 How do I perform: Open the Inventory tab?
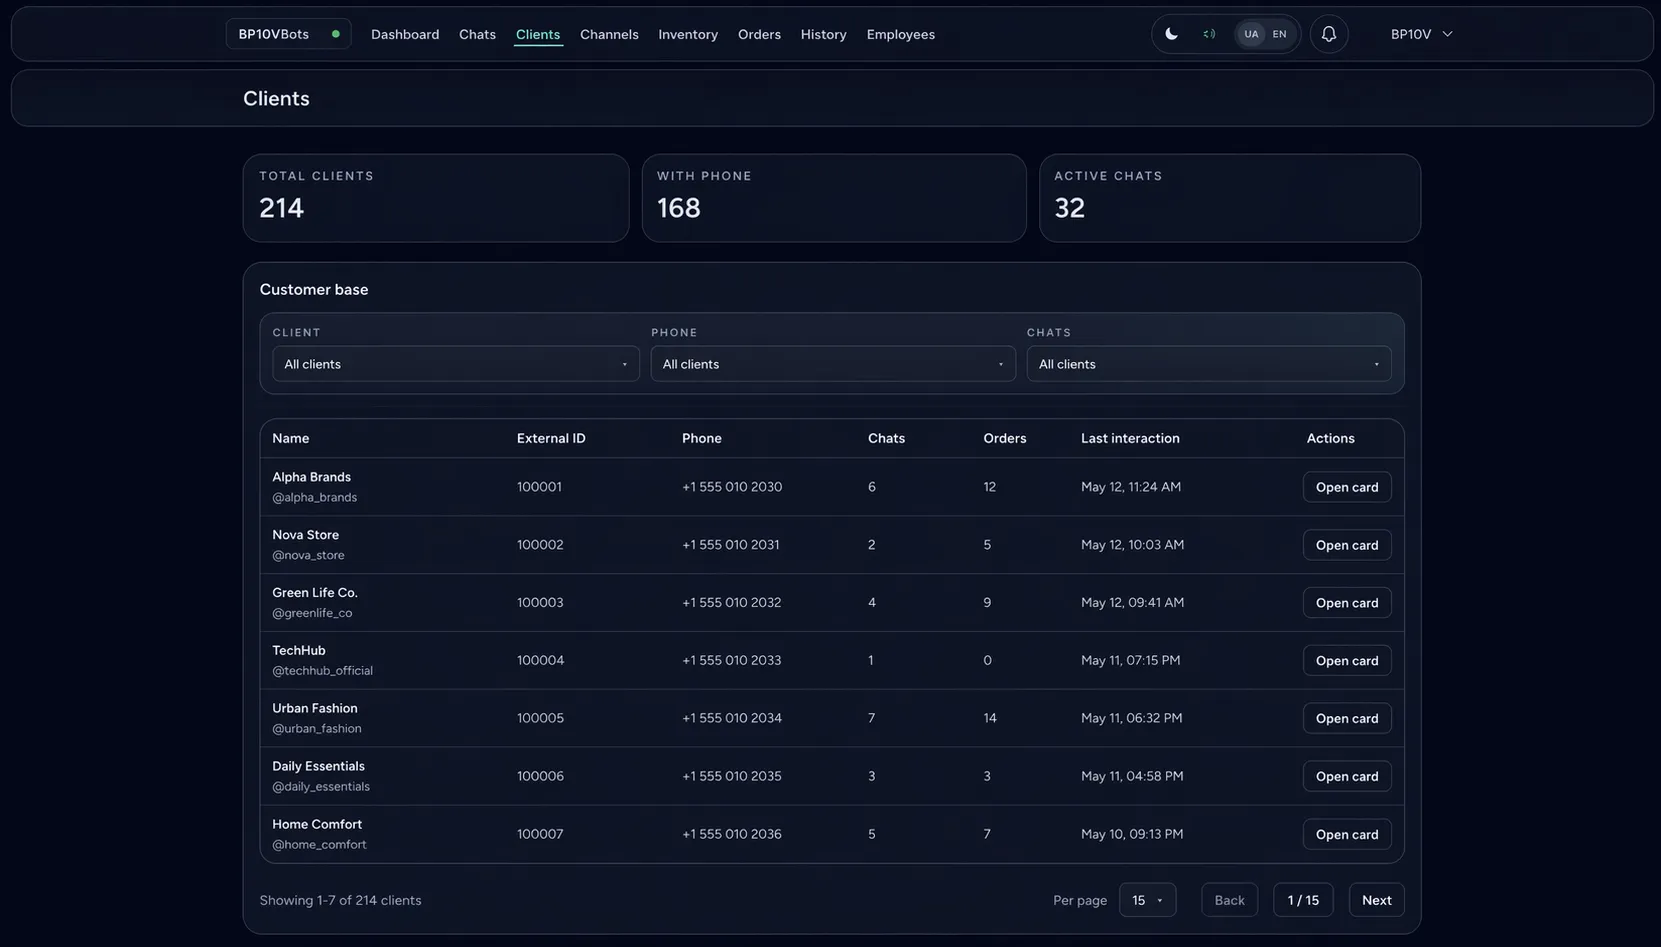coord(688,34)
